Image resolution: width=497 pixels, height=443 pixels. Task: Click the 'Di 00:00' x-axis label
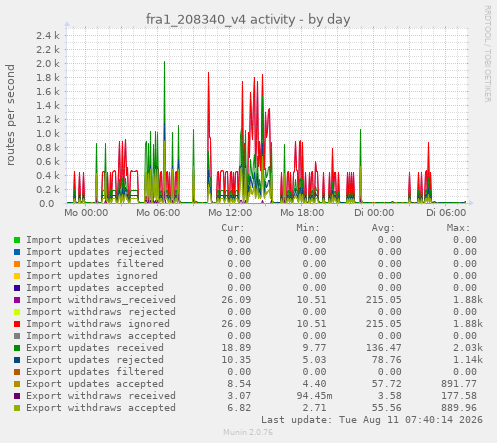(374, 213)
